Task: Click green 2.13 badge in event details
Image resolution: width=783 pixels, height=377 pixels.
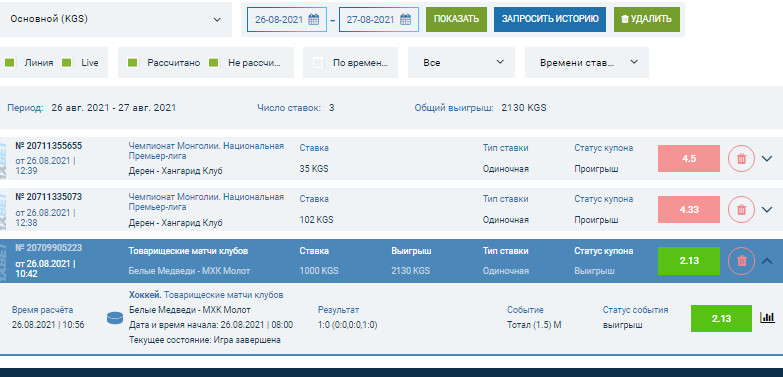Action: 721,319
